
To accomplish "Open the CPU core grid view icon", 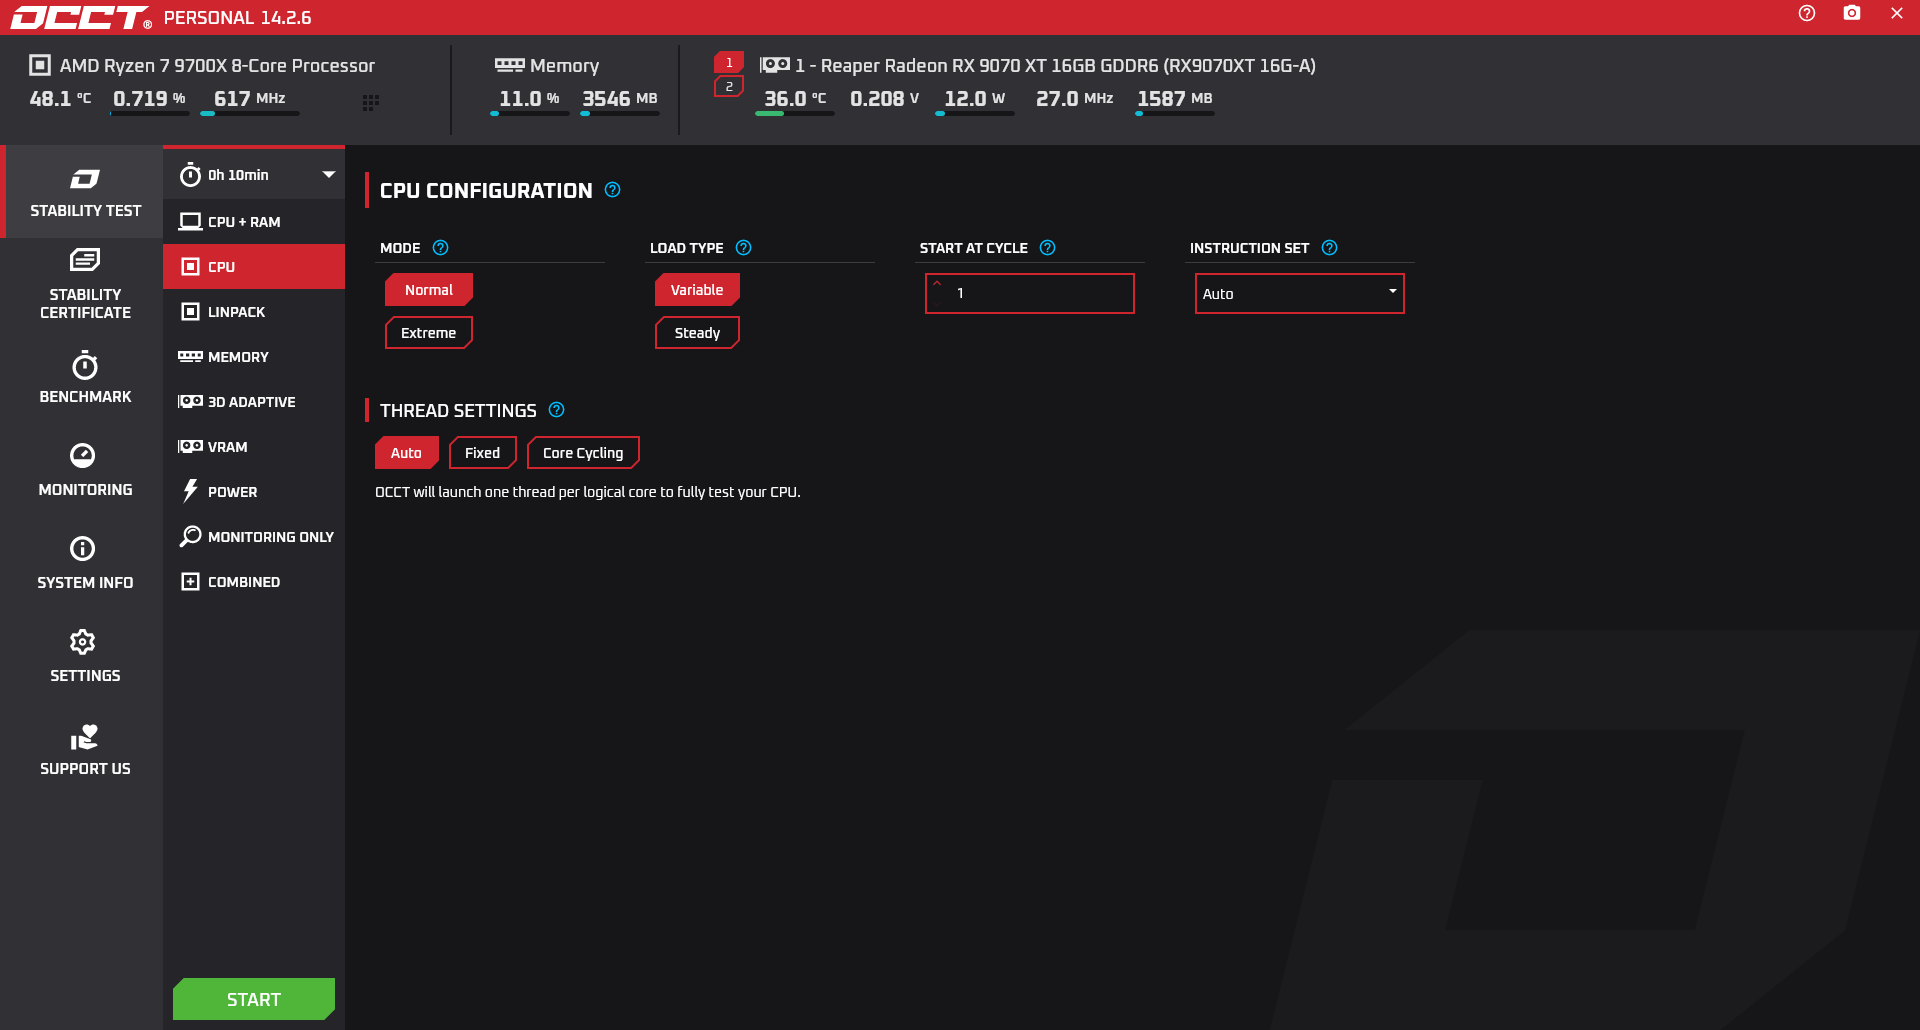I will [371, 102].
